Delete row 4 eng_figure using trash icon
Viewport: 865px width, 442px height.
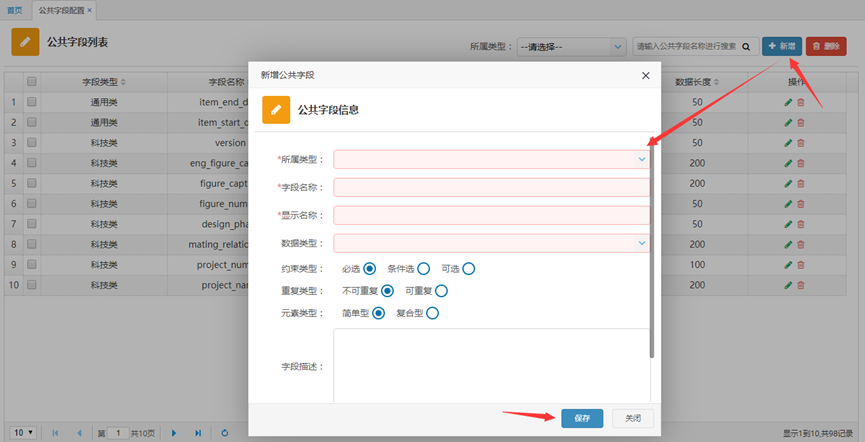[x=801, y=163]
